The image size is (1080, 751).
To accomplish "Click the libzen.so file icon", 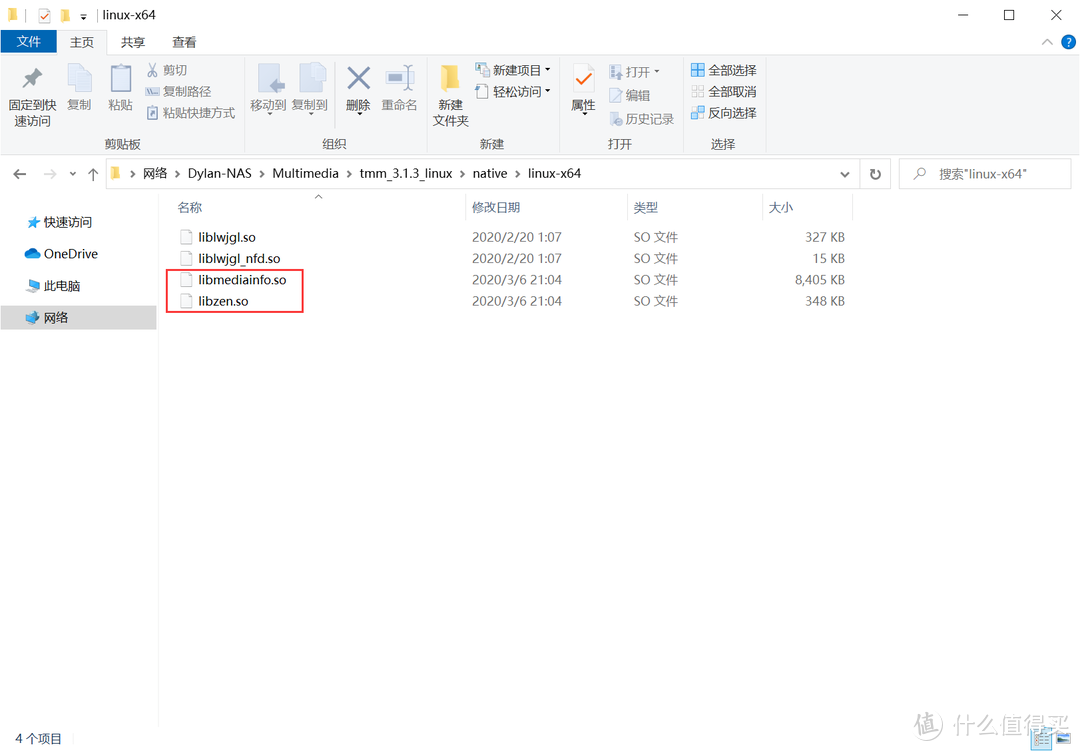I will point(185,301).
